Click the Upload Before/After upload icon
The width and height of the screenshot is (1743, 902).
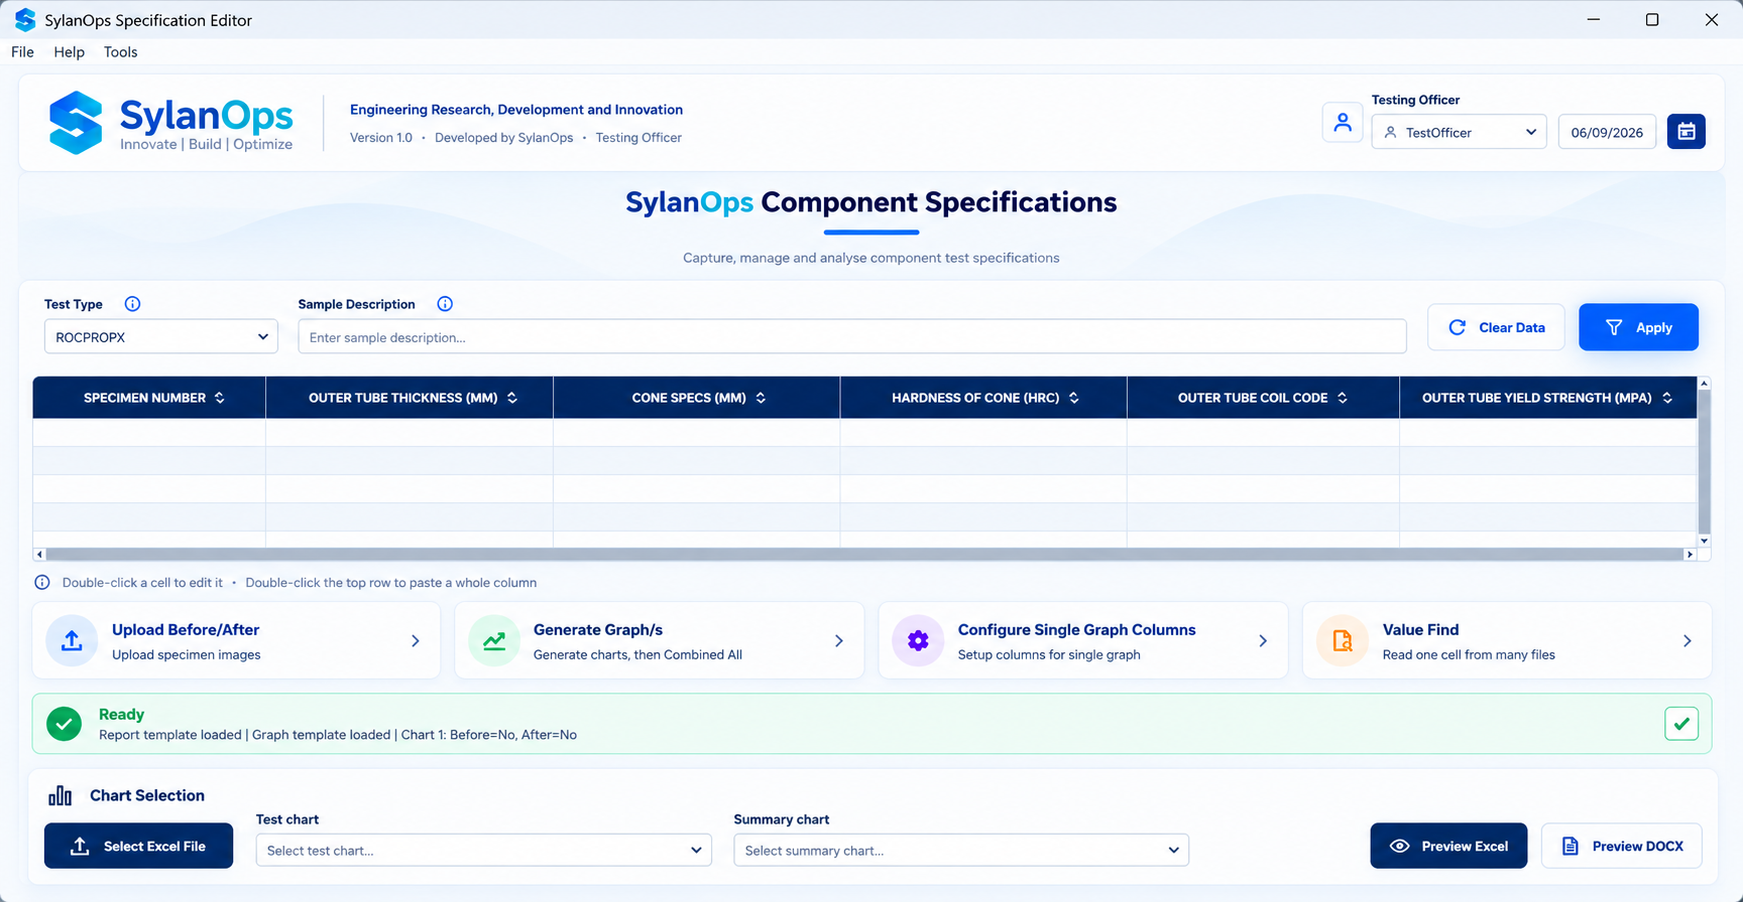click(72, 641)
